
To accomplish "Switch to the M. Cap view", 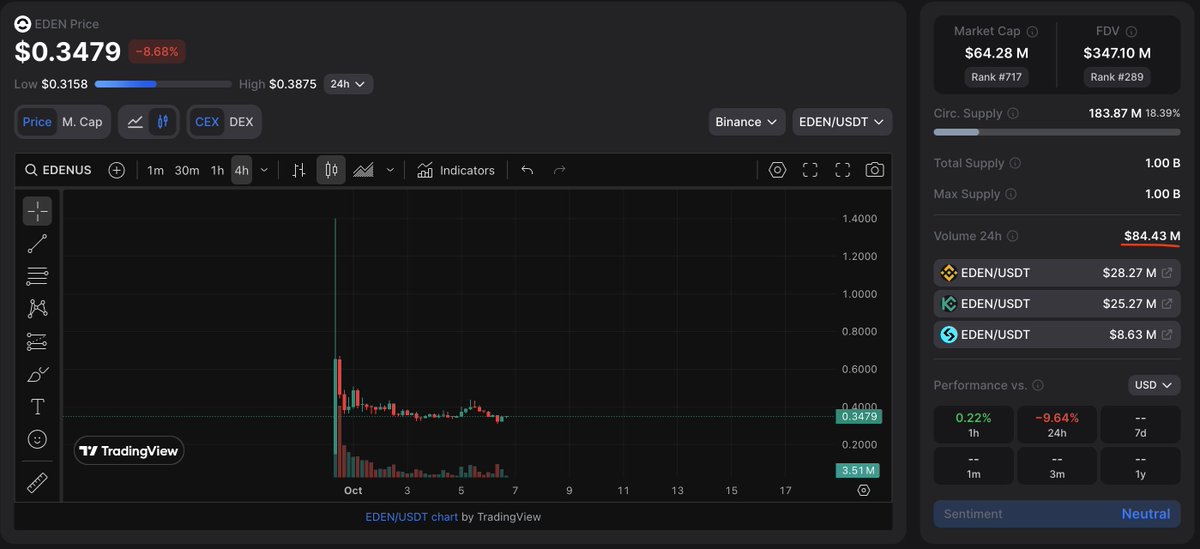I will click(x=82, y=122).
